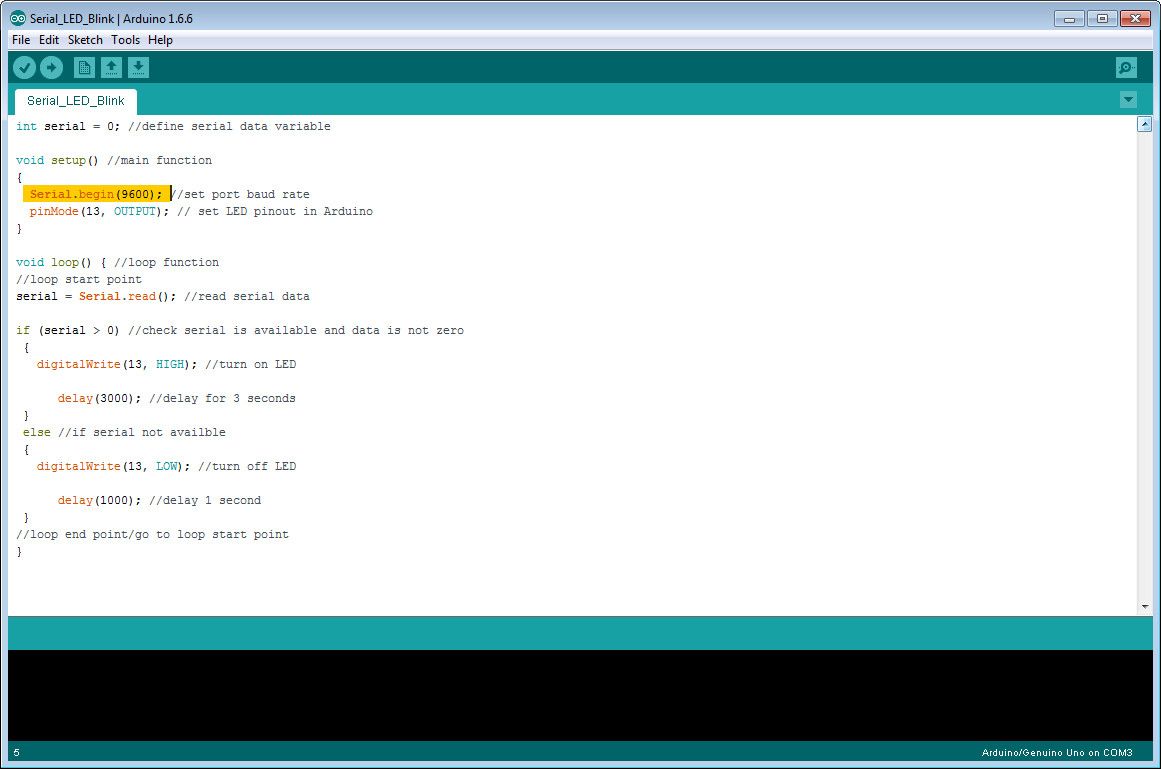The width and height of the screenshot is (1161, 769).
Task: Open the Tools menu
Action: (125, 40)
